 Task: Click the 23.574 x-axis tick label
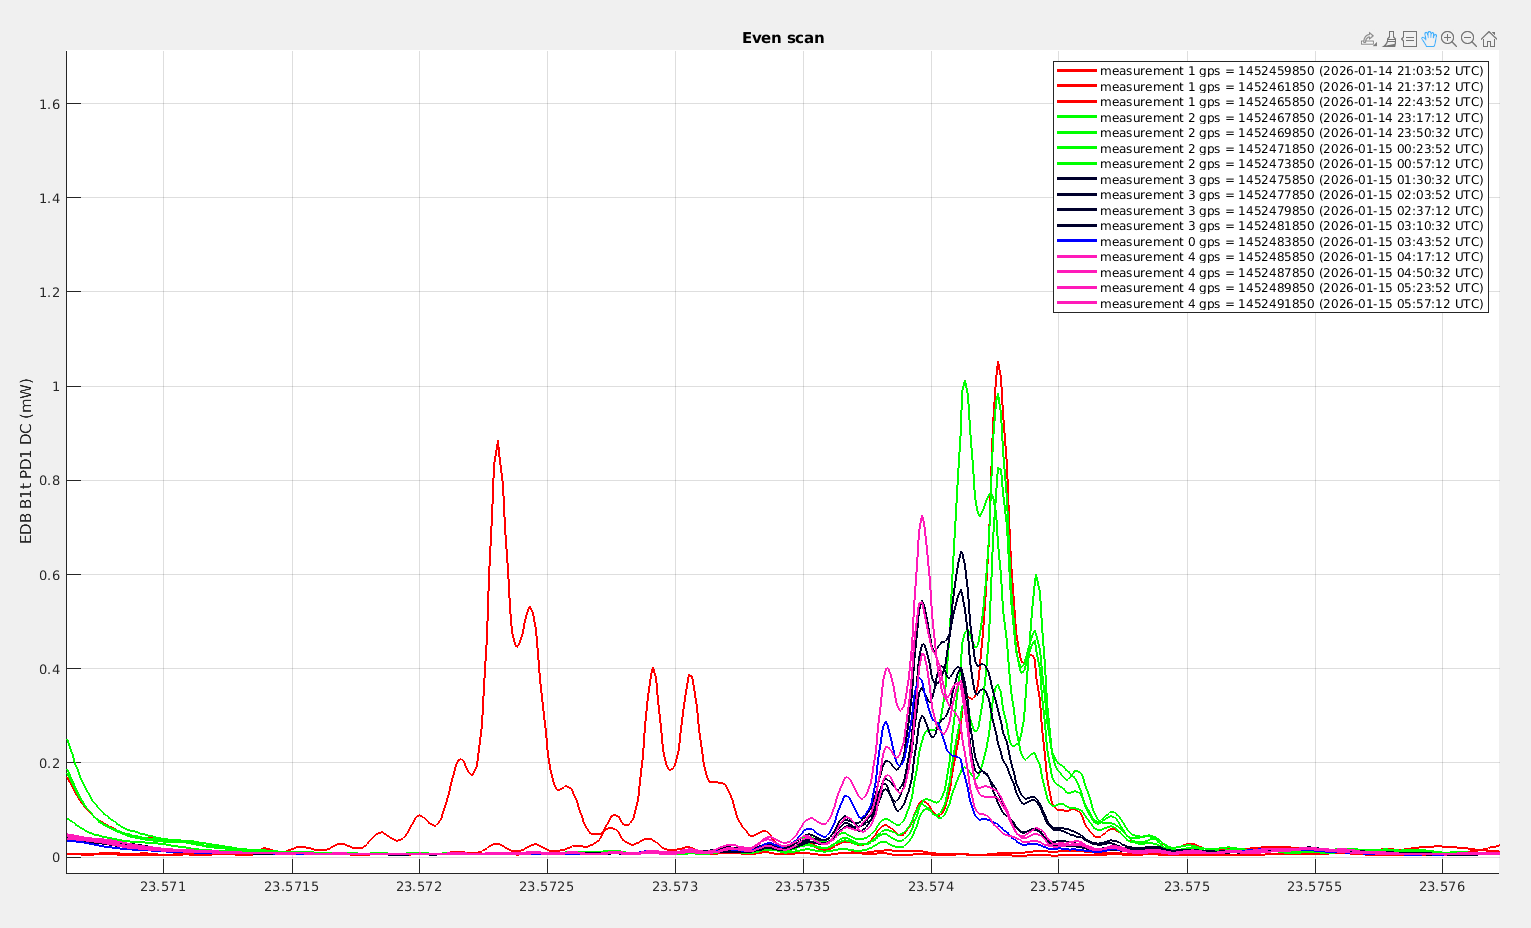pyautogui.click(x=930, y=886)
